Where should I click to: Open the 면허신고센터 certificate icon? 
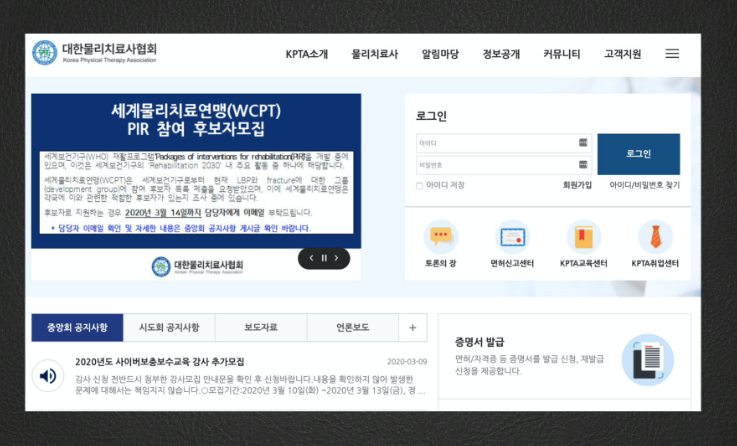[x=512, y=236]
